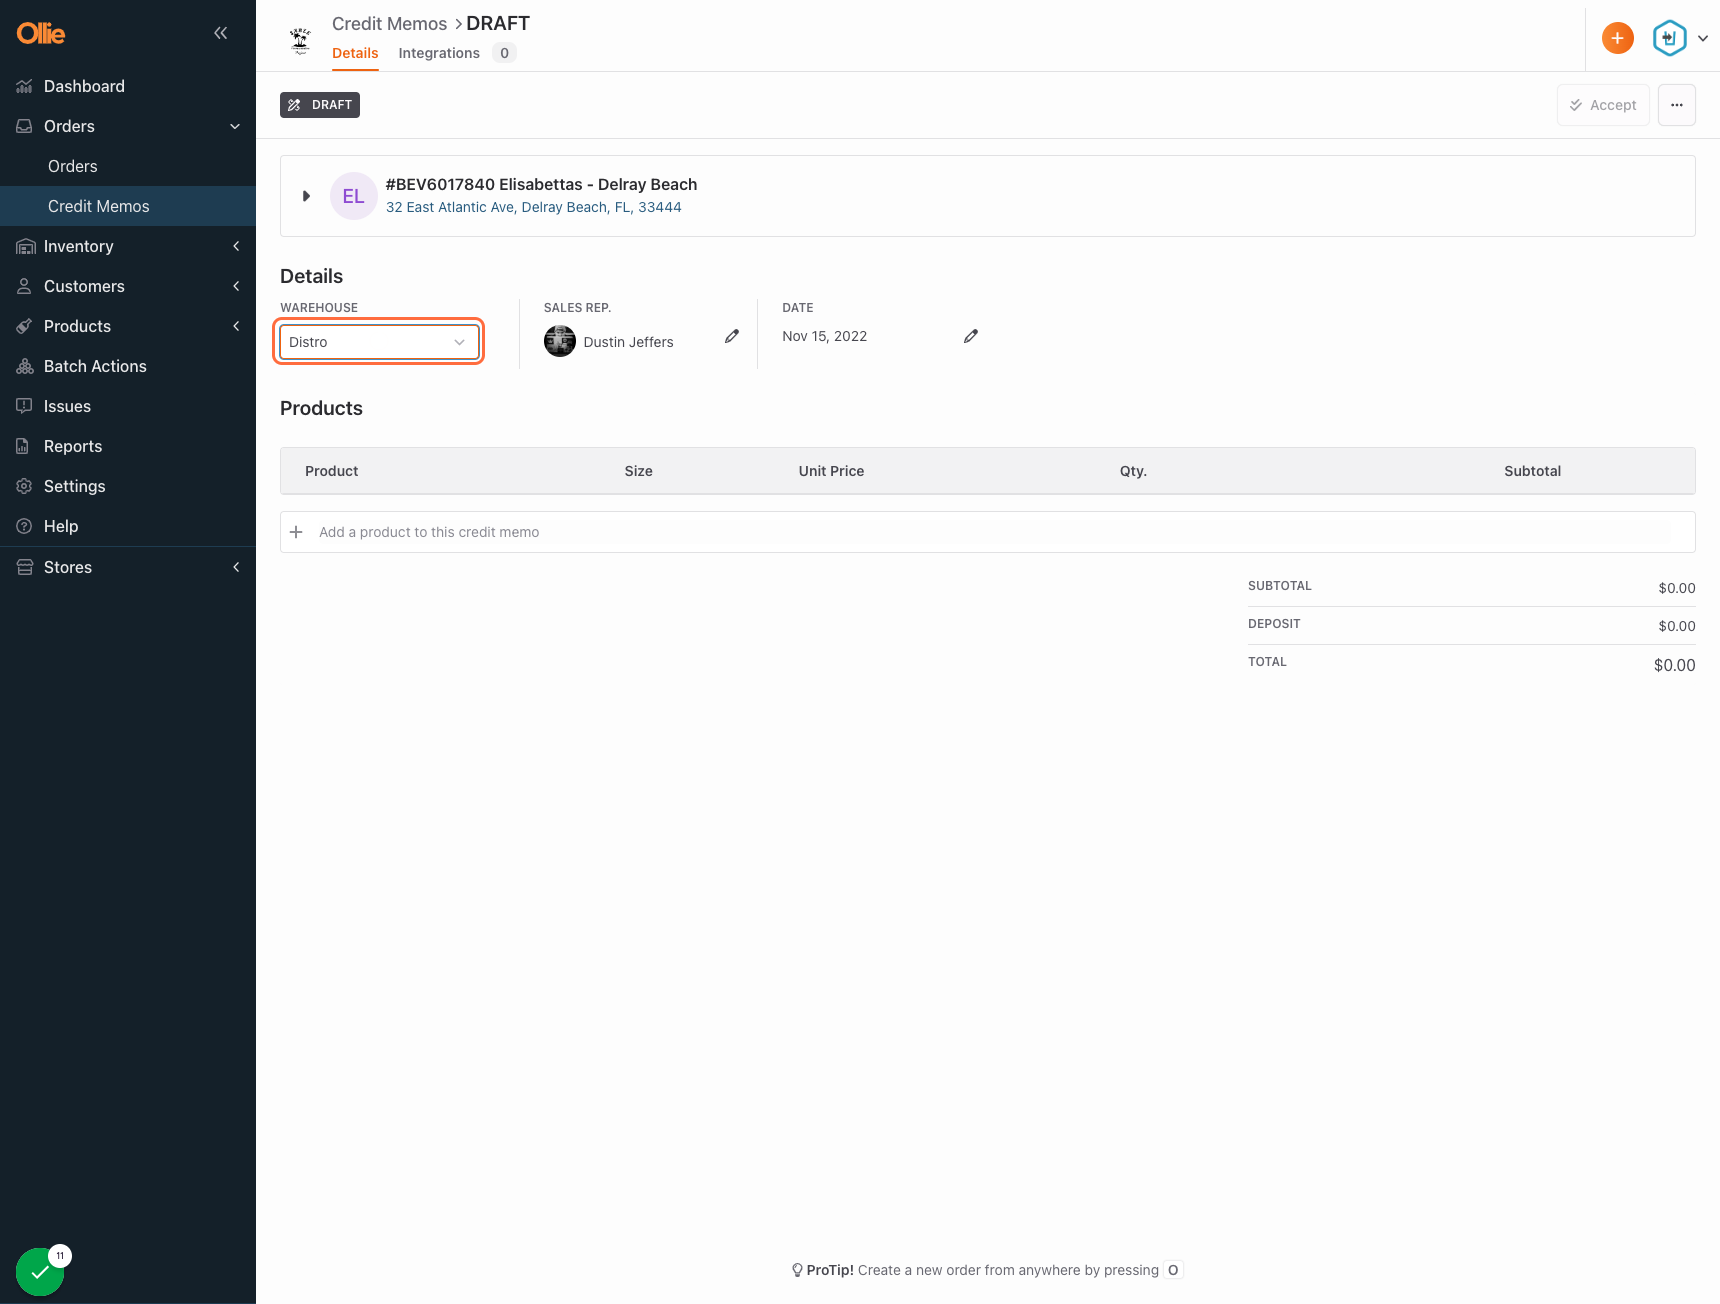
Task: Click the Stores storefront icon
Action: click(25, 567)
